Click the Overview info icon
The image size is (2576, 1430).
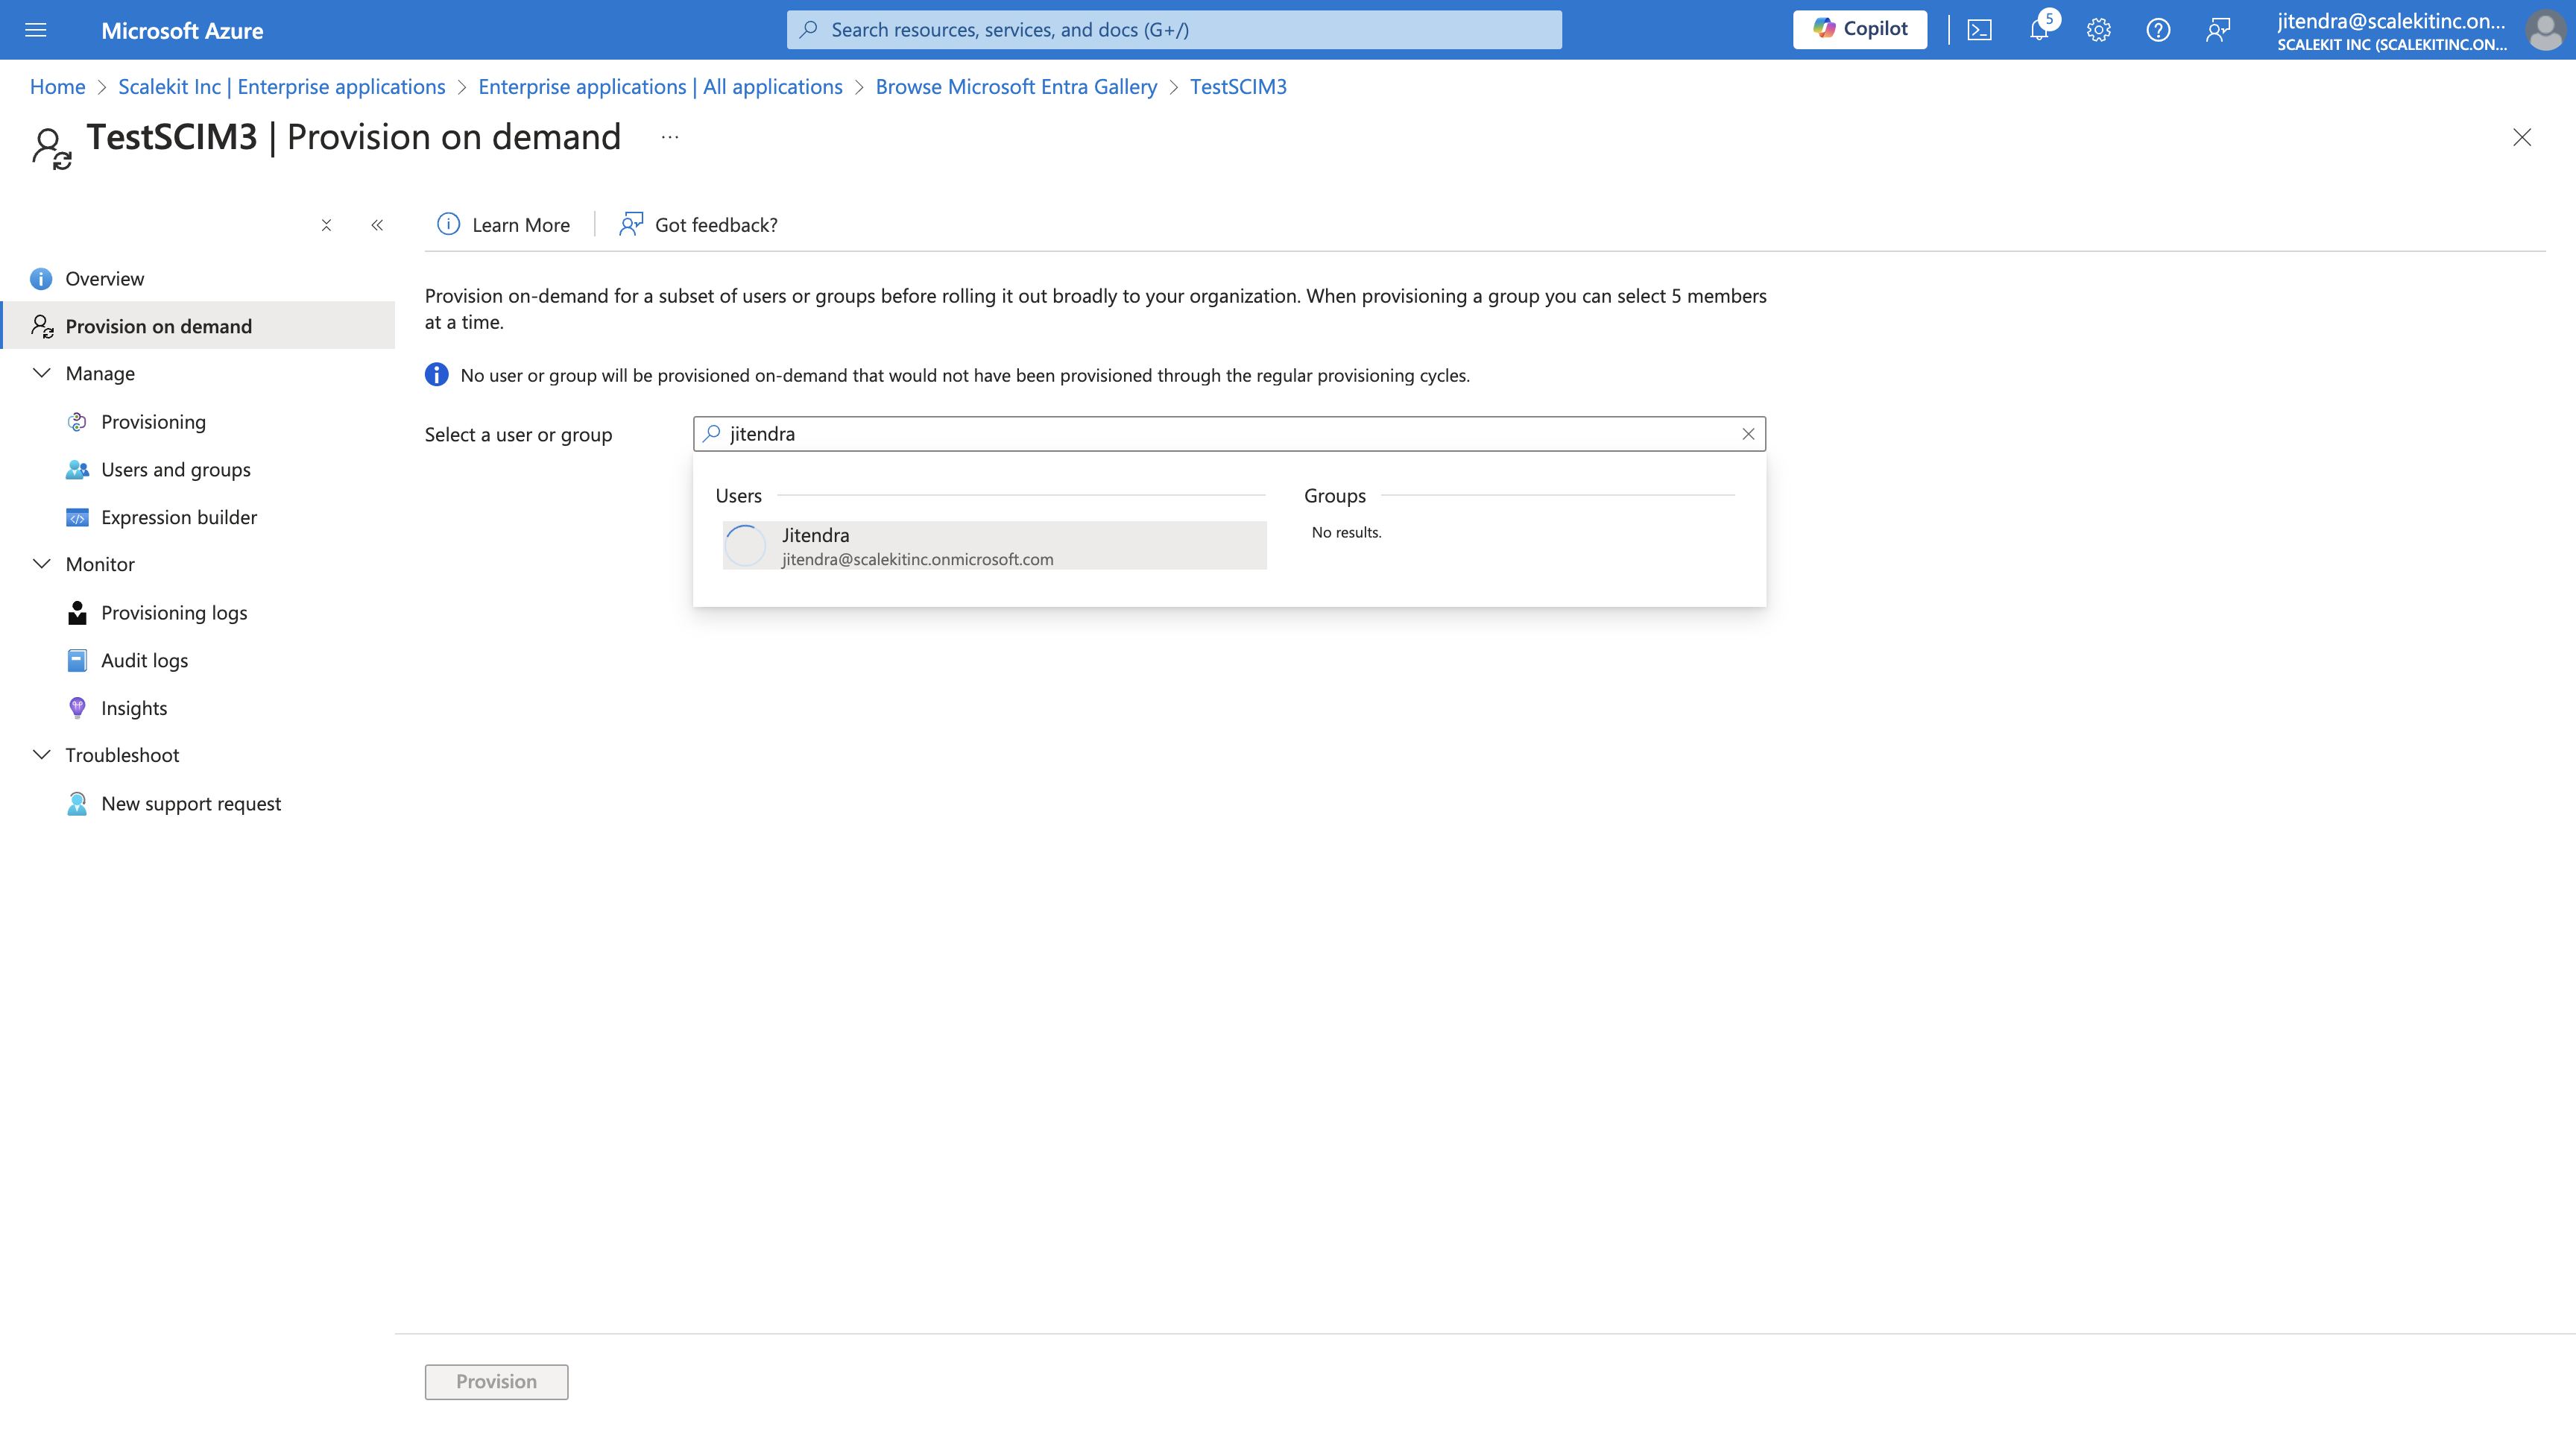pos(41,279)
